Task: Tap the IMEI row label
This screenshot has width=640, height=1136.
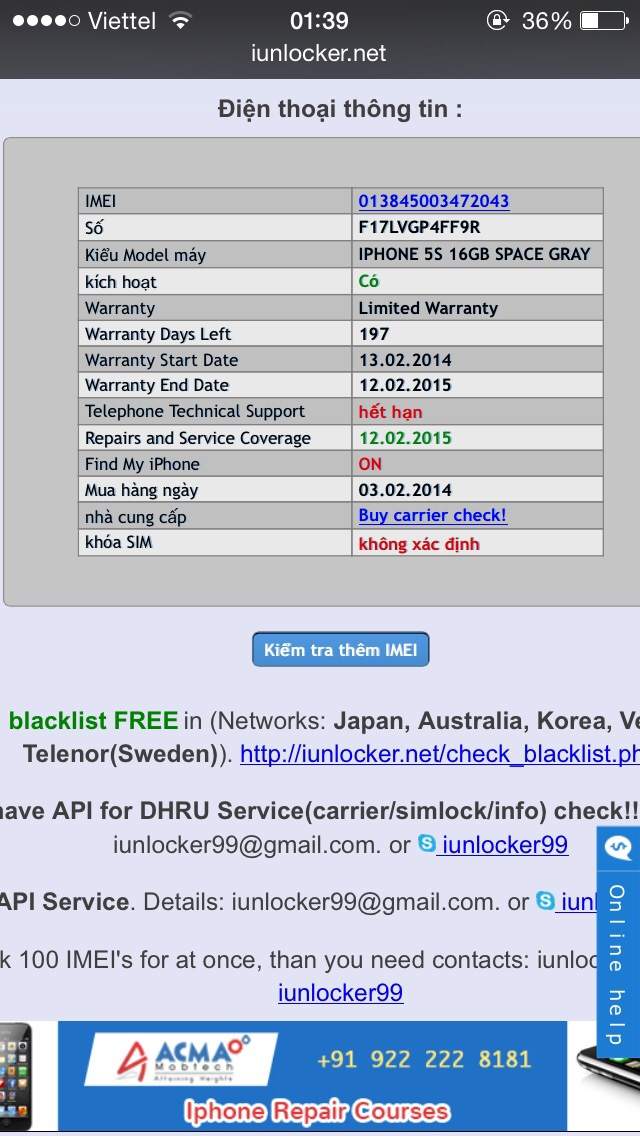Action: point(100,201)
